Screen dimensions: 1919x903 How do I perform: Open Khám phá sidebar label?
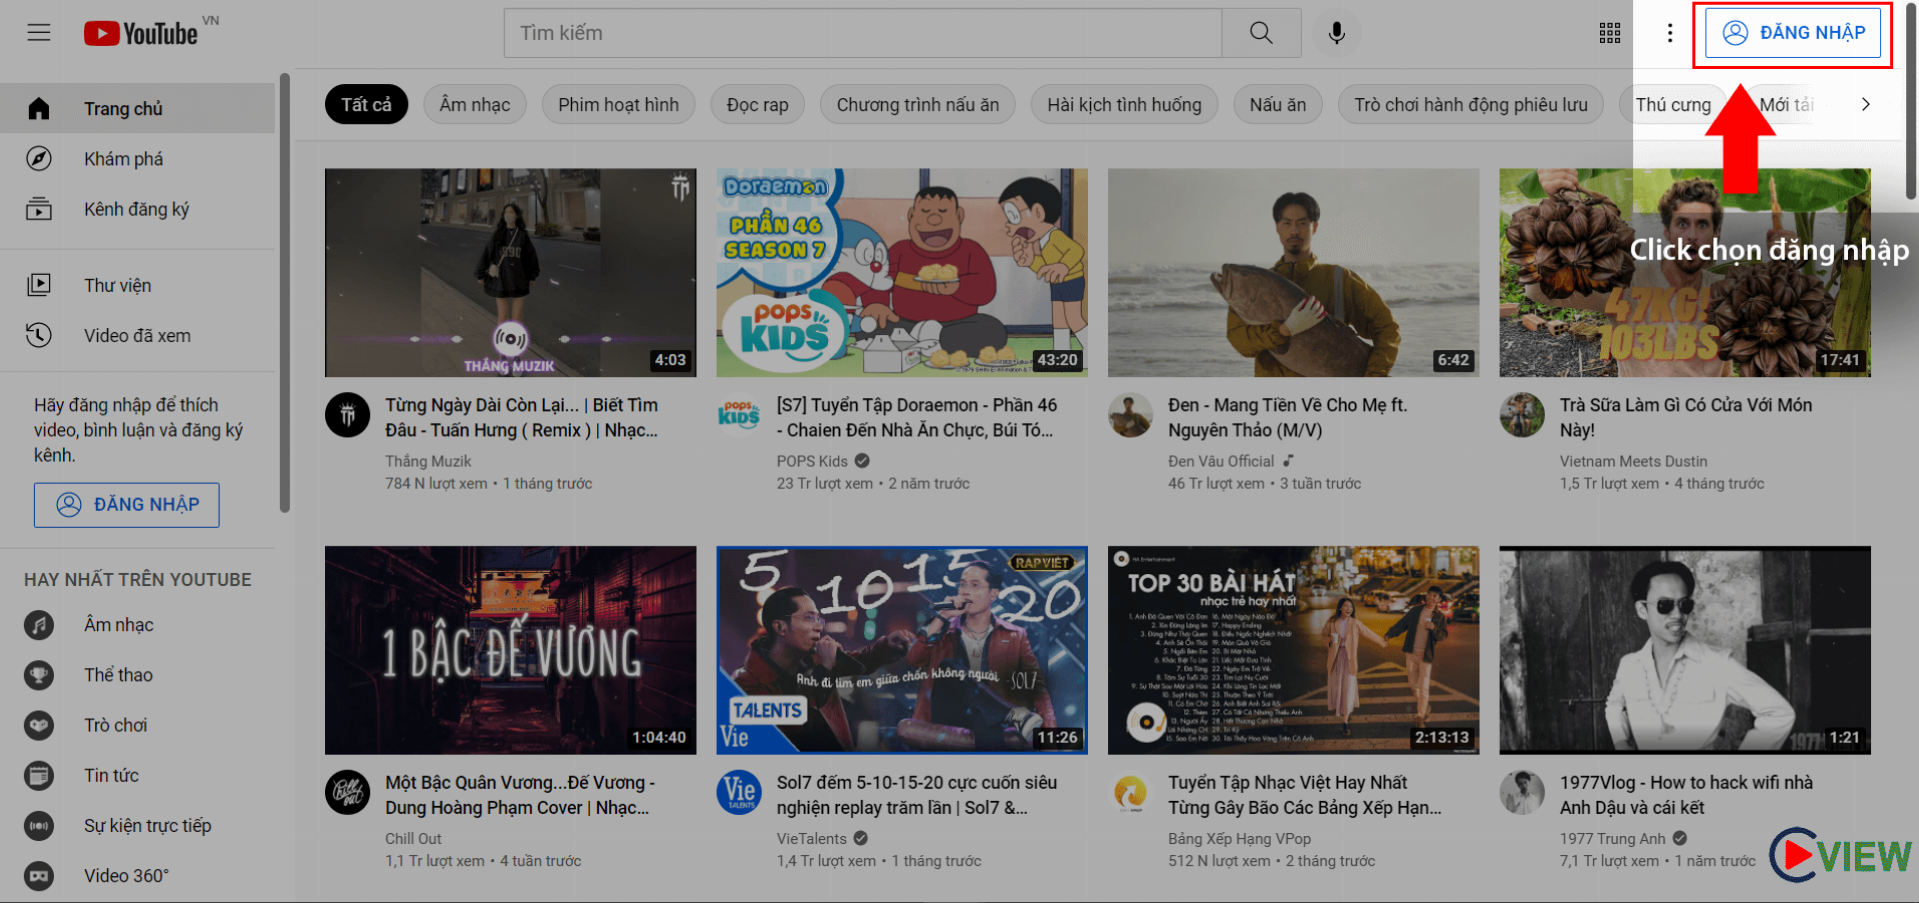pos(123,159)
